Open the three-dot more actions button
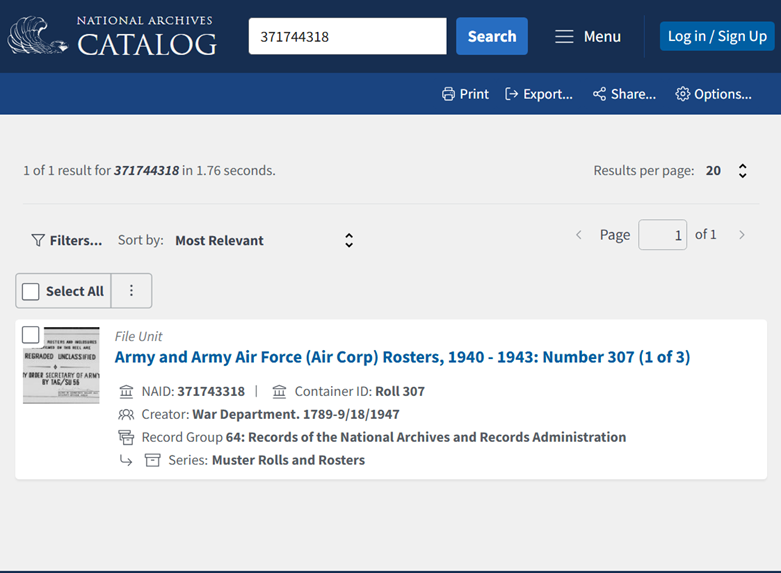Screen dimensions: 781x573 [131, 291]
